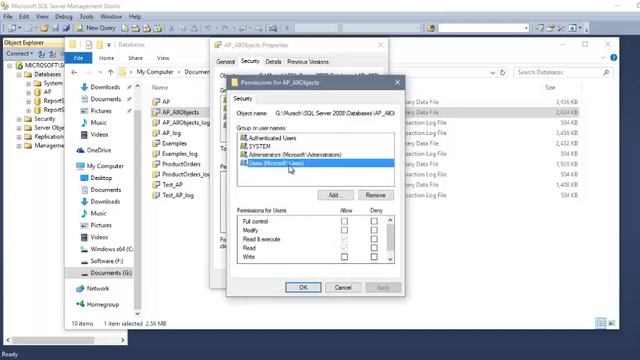Viewport: 640px width, 360px height.
Task: Open the File tab in Explorer window
Action: point(78,58)
